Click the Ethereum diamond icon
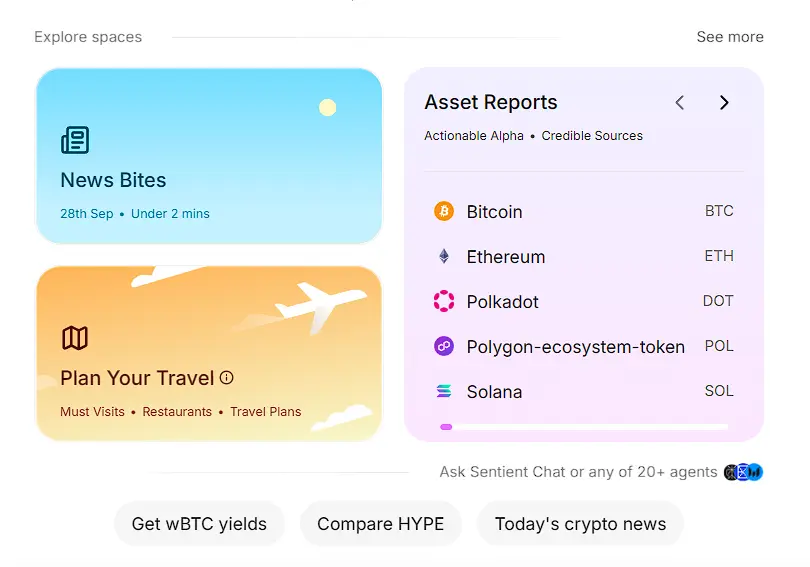 444,256
